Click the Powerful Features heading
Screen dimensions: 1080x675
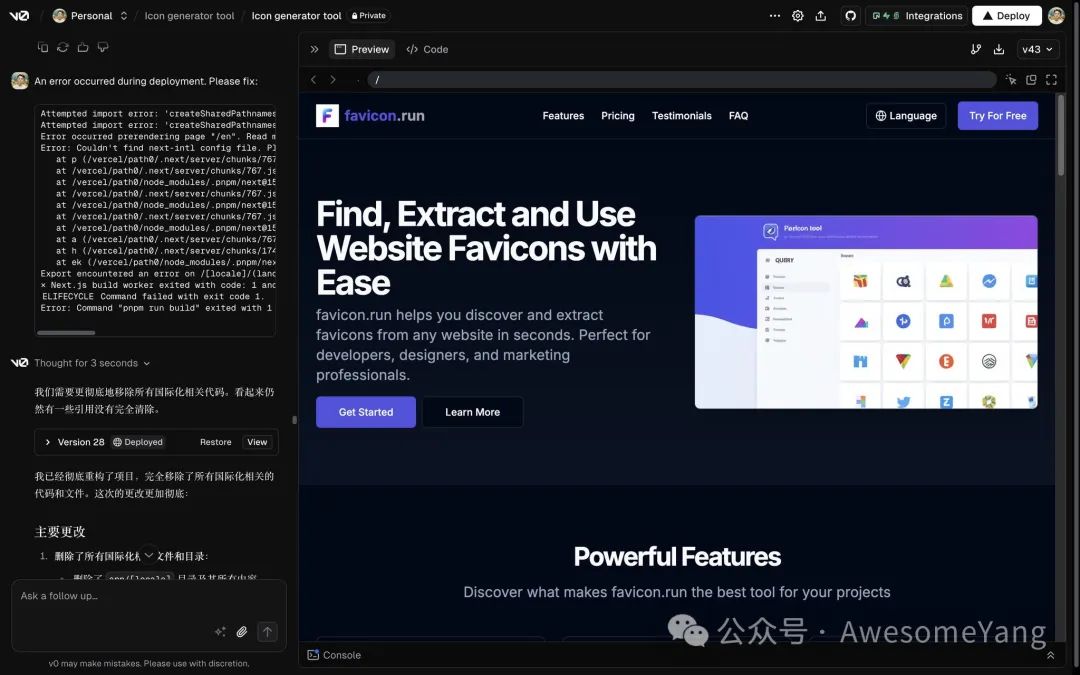tap(677, 557)
